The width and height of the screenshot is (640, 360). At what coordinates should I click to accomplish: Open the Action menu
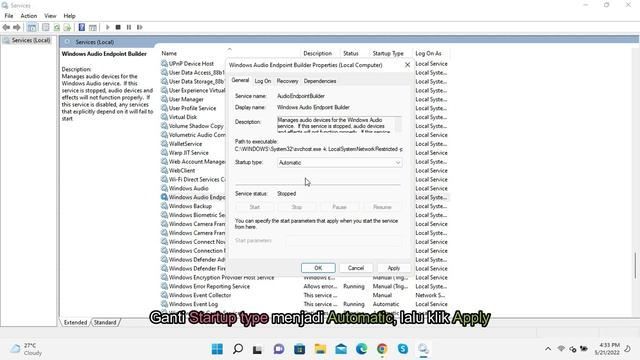click(29, 16)
